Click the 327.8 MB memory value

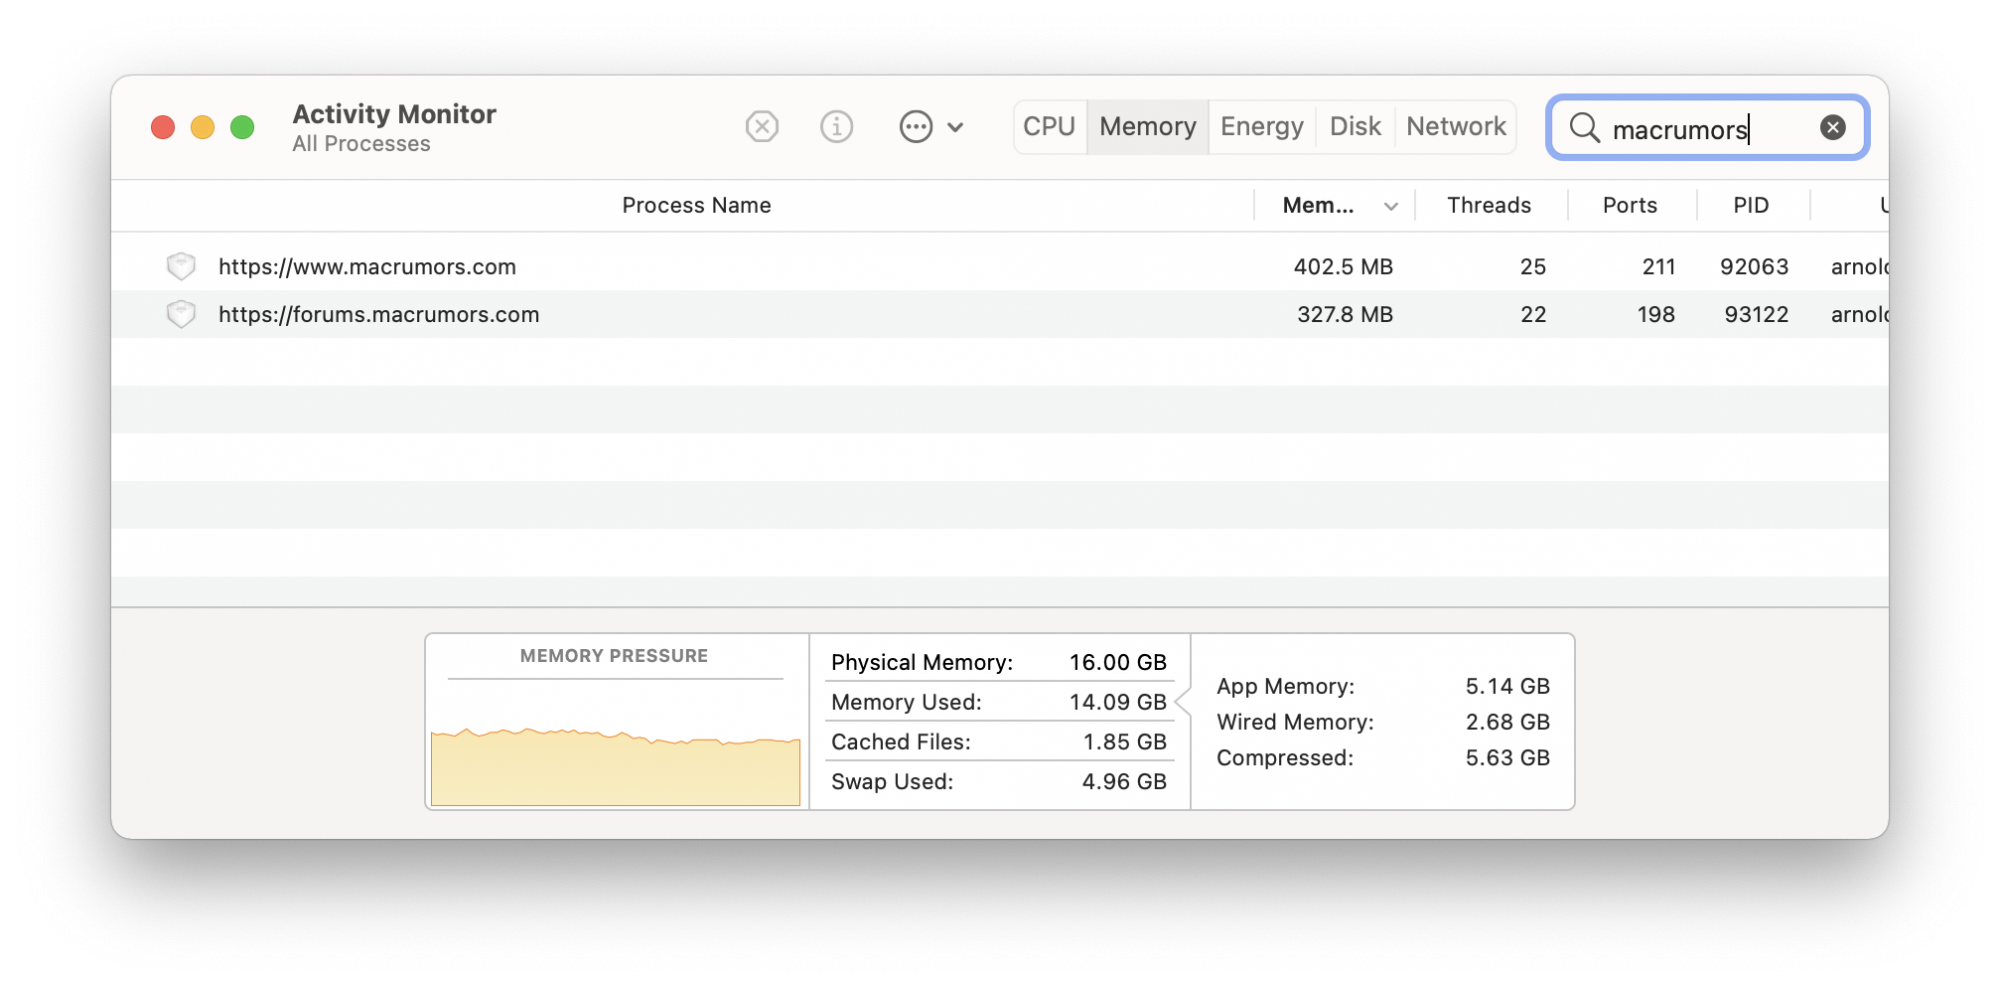[x=1345, y=315]
